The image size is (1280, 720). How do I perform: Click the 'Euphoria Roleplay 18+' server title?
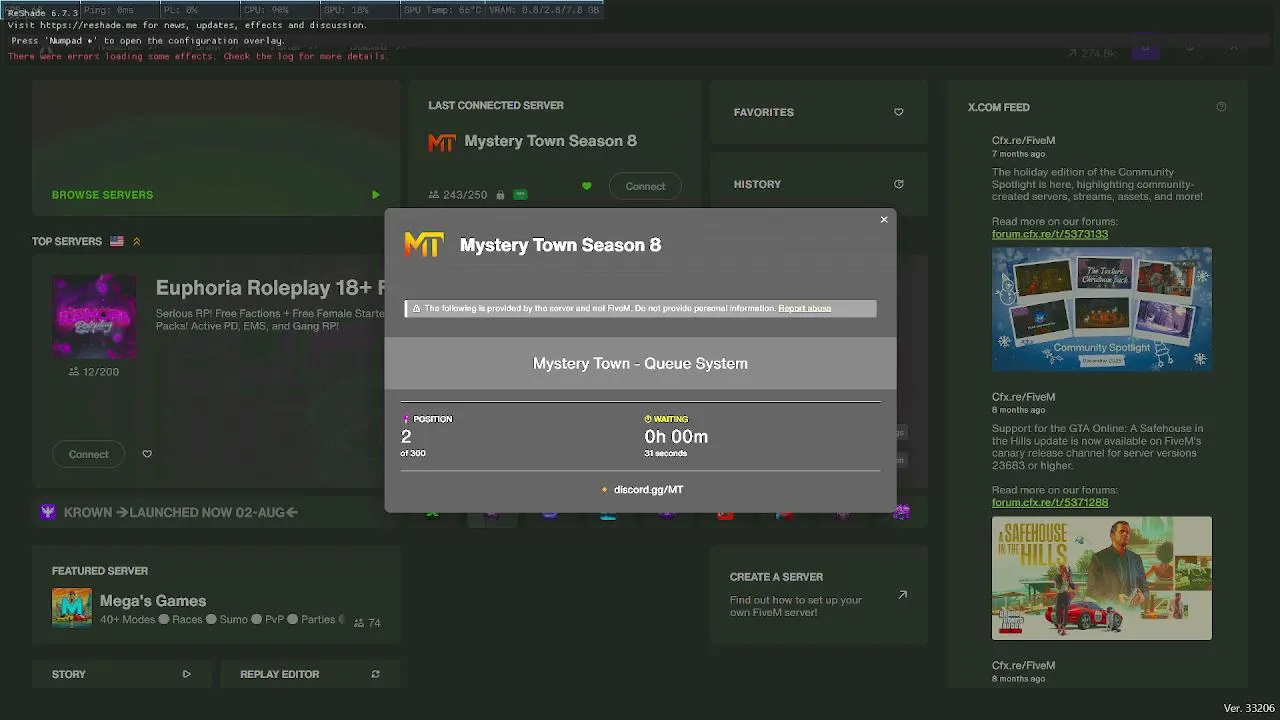[x=270, y=288]
